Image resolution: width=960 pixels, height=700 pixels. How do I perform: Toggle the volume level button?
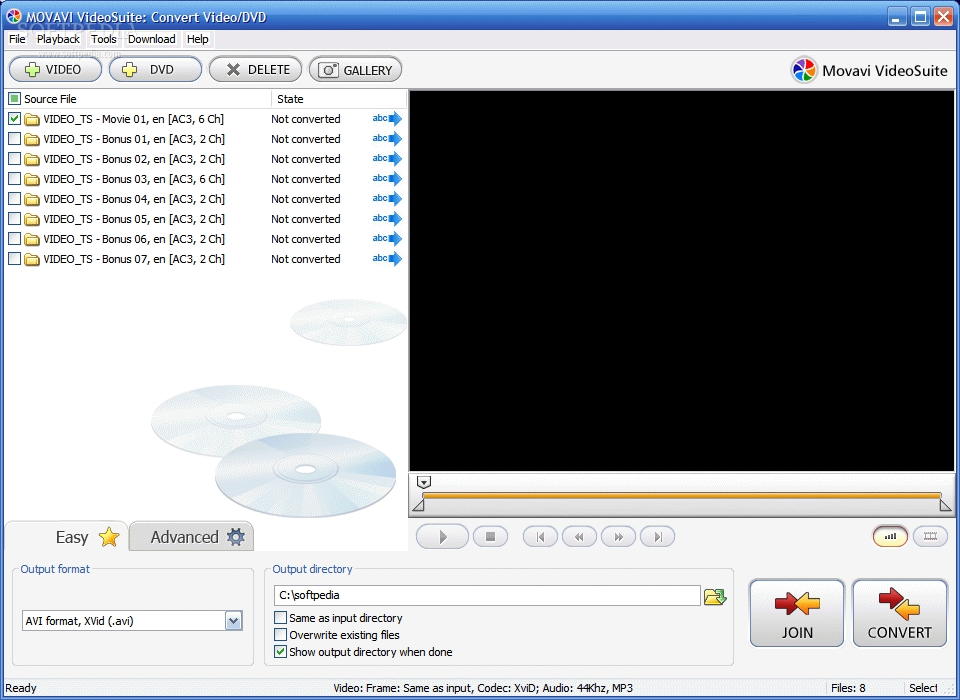(890, 536)
